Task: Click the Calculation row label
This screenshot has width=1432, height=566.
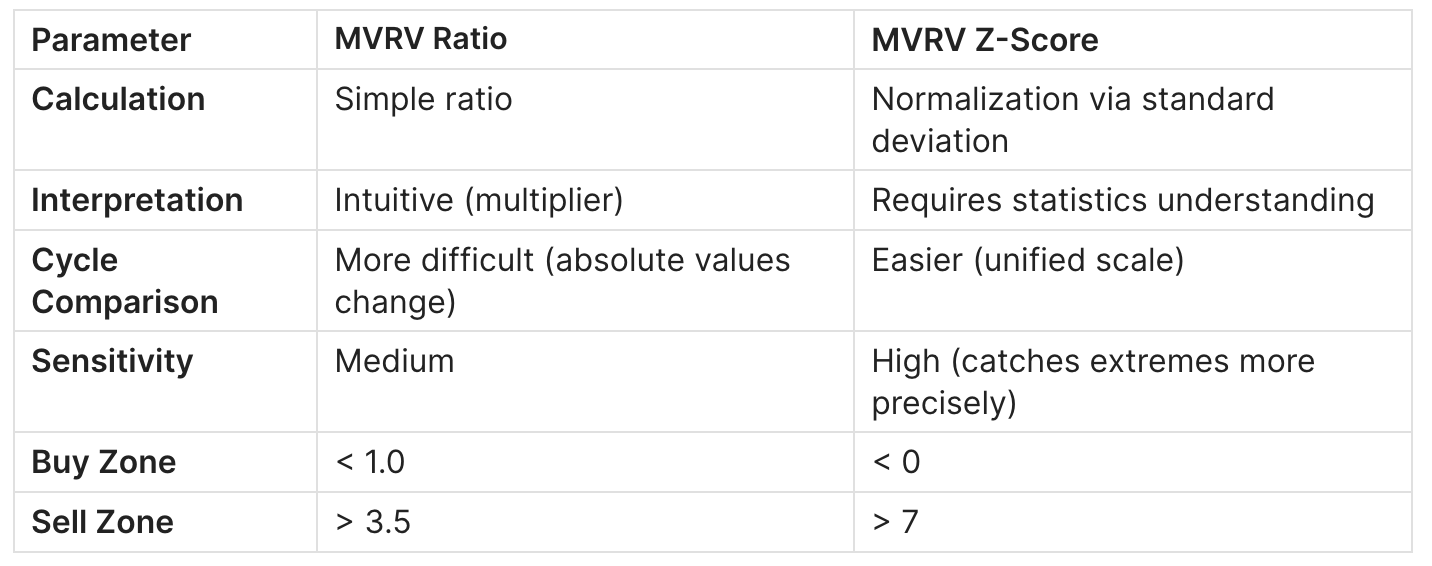Action: pyautogui.click(x=118, y=100)
